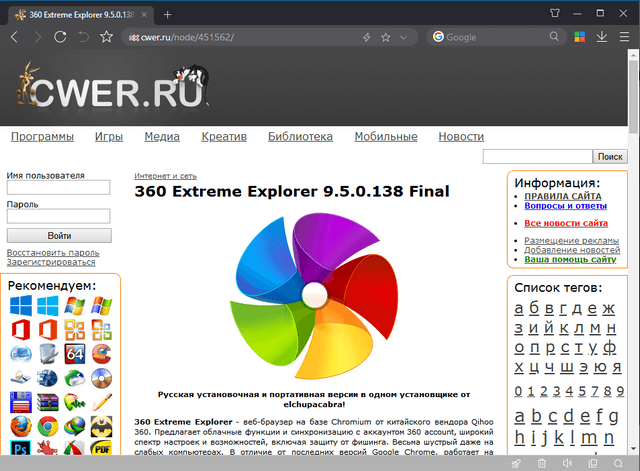
Task: Click the colorful extensions grid icon
Action: click(579, 37)
